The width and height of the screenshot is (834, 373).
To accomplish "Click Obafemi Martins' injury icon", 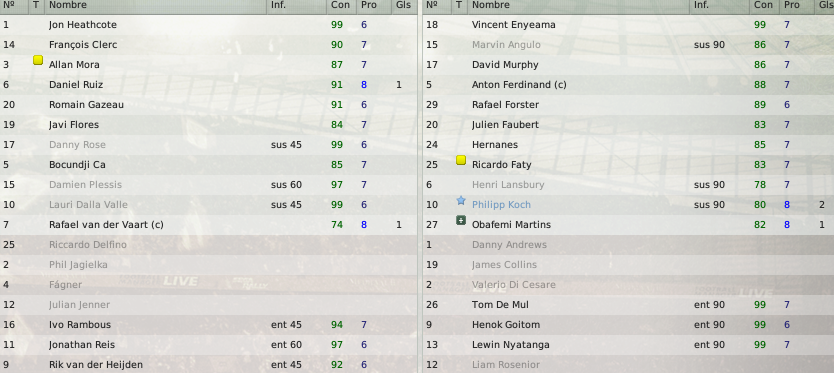I will pyautogui.click(x=461, y=220).
